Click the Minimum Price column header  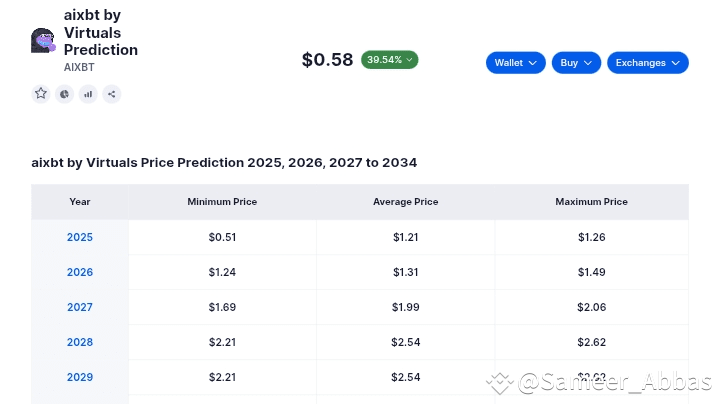pos(222,202)
